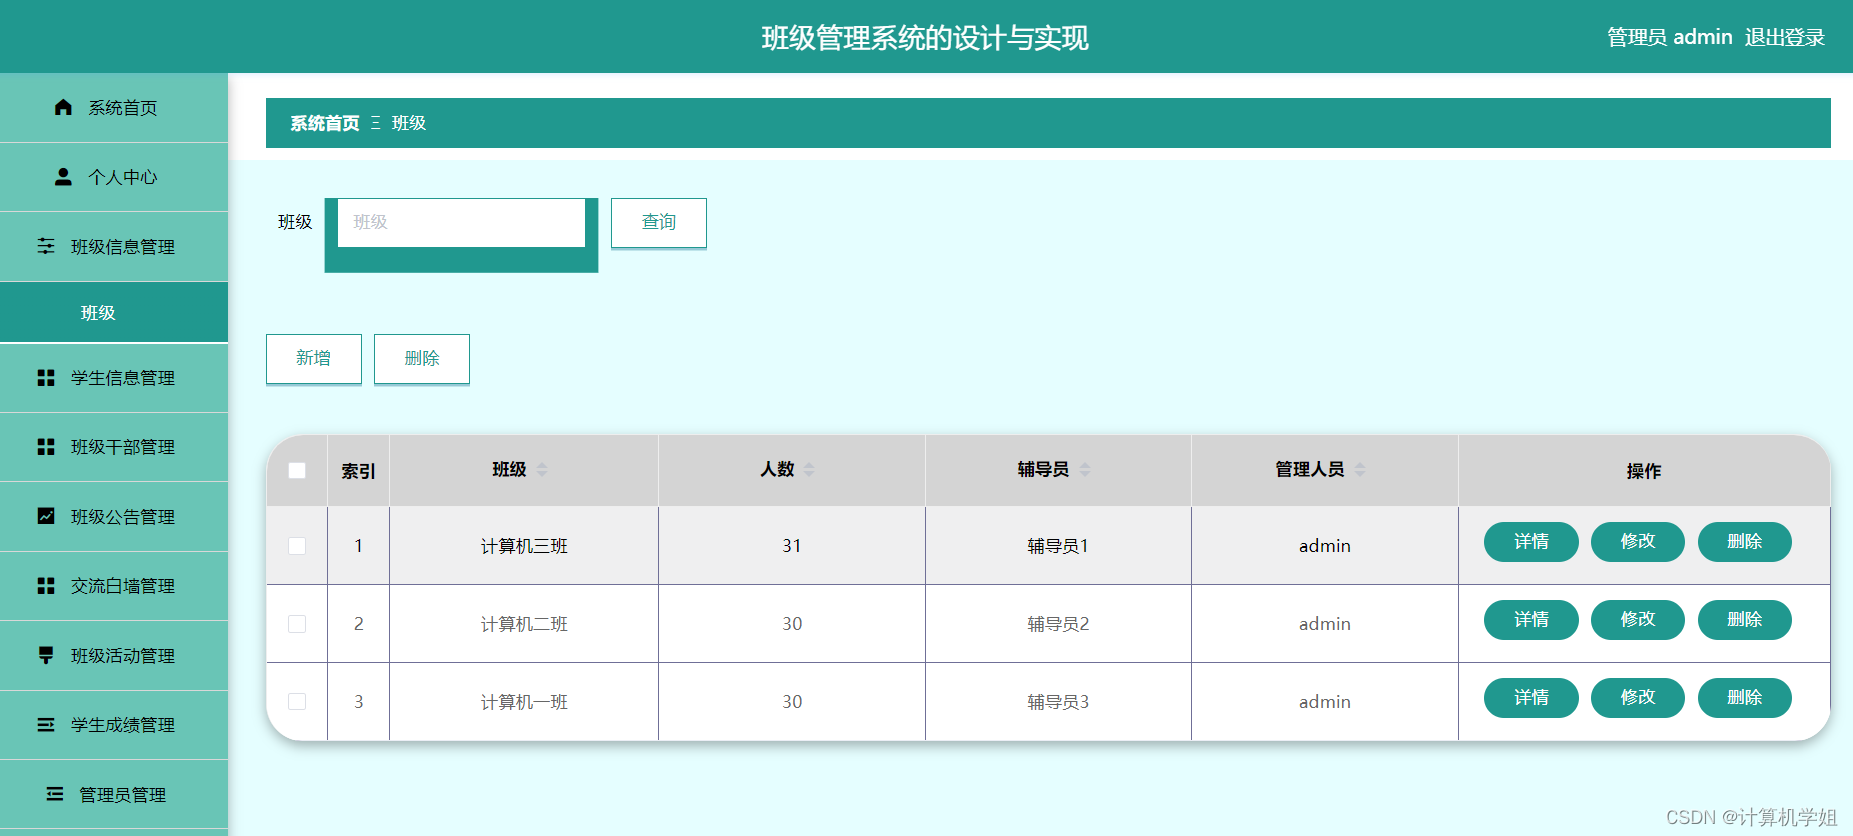Click 修改 for 计算机三班 row

(x=1638, y=542)
